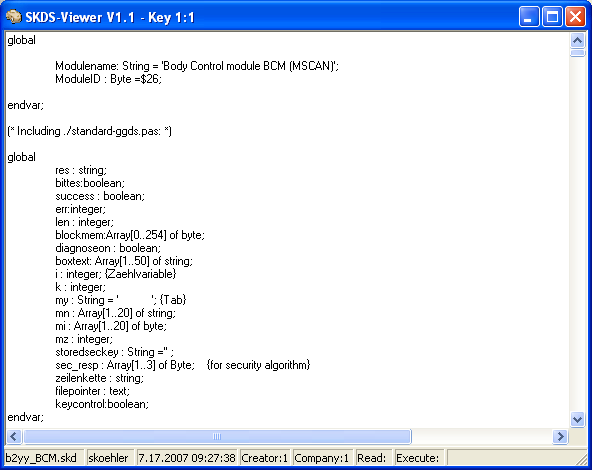Place cursor on the Modulename String line

pos(197,66)
